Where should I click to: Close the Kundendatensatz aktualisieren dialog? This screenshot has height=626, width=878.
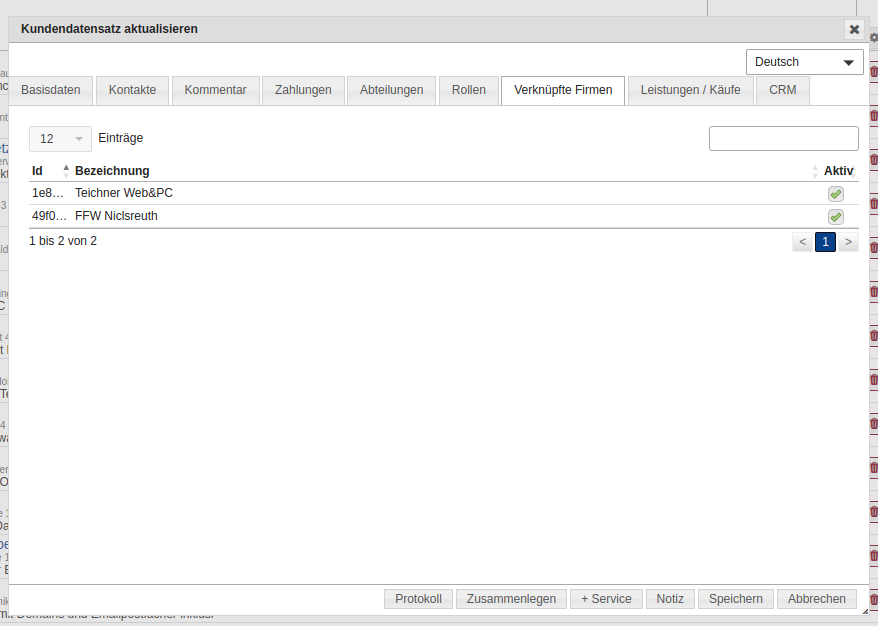point(853,29)
